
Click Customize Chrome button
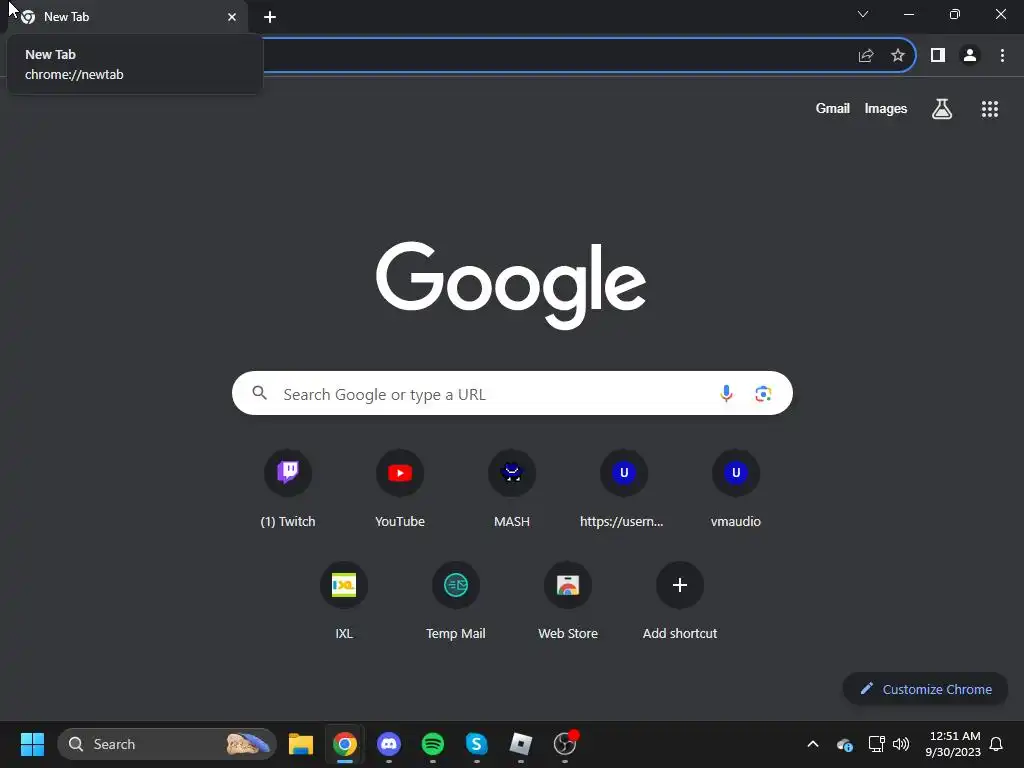925,689
